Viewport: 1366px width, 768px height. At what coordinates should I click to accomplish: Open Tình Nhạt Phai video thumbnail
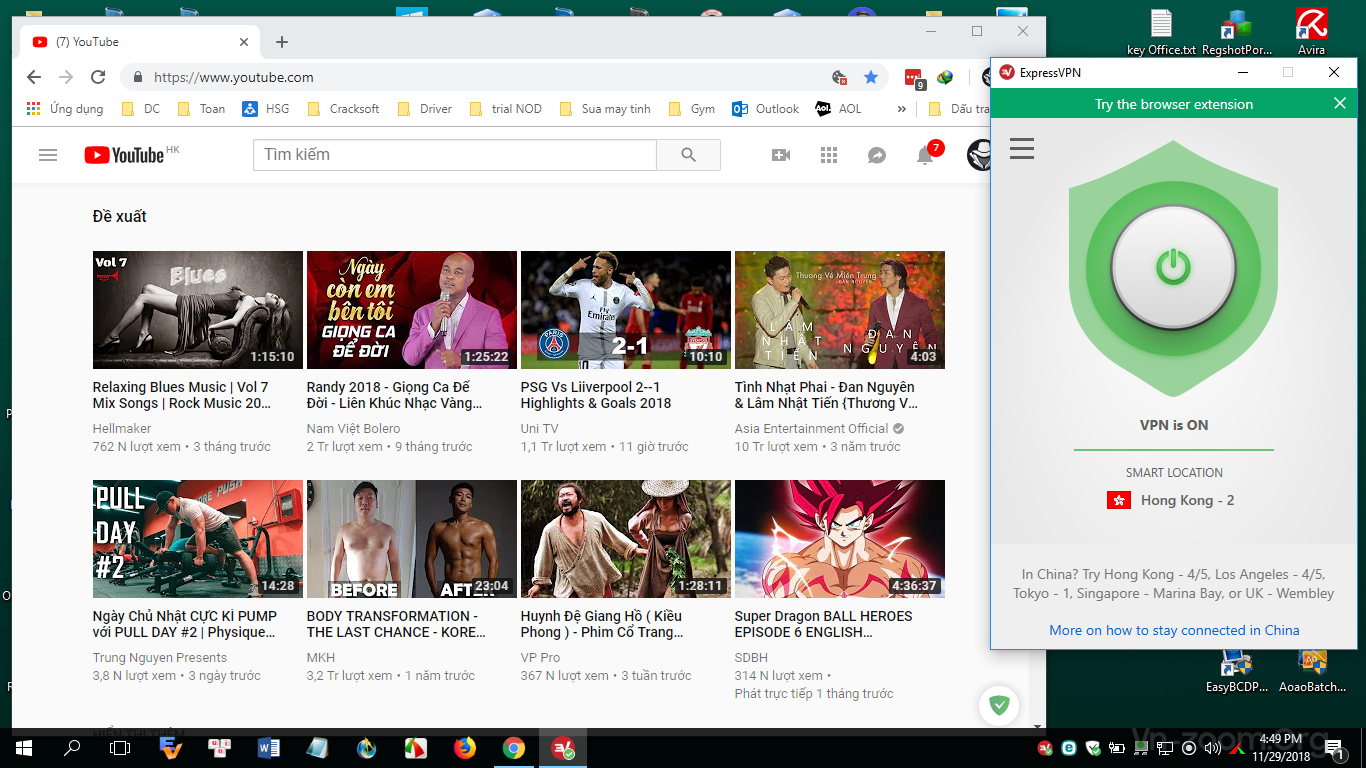[840, 310]
